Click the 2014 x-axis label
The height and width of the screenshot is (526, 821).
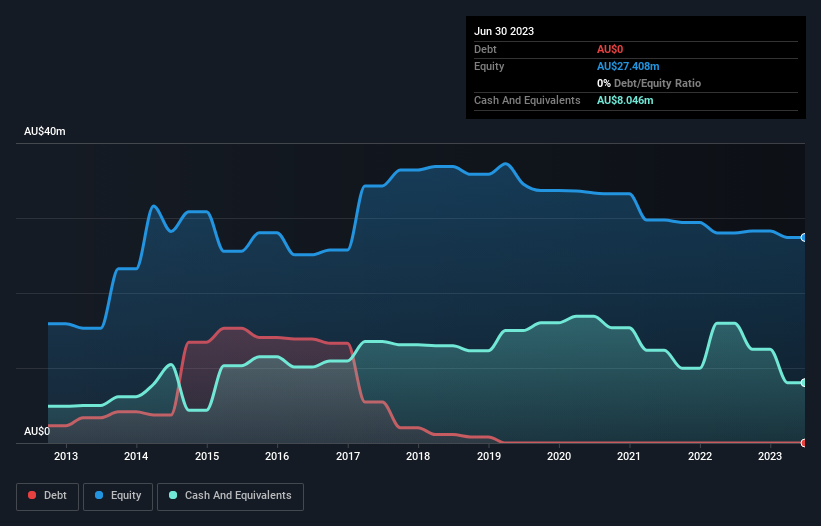pos(136,456)
